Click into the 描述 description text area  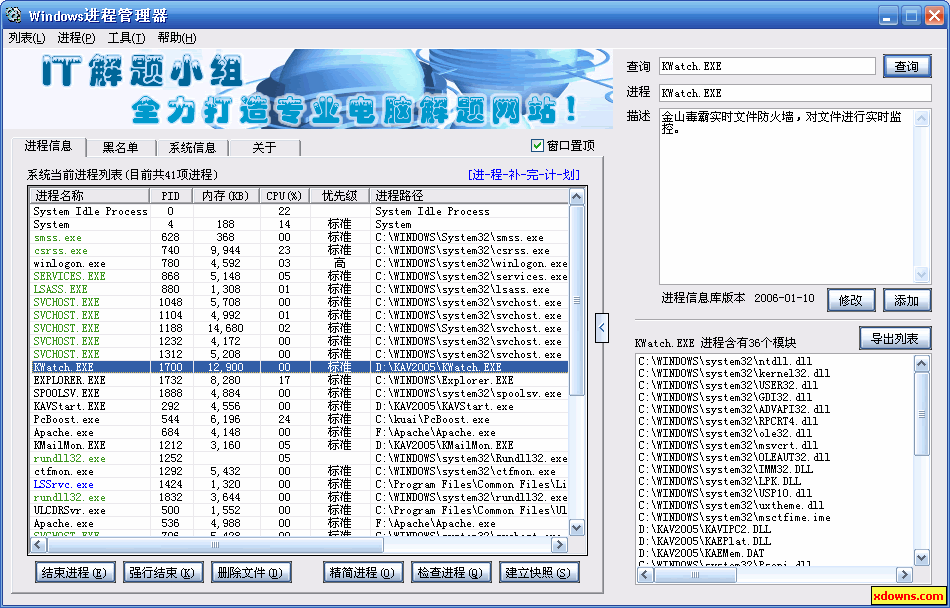coord(786,196)
